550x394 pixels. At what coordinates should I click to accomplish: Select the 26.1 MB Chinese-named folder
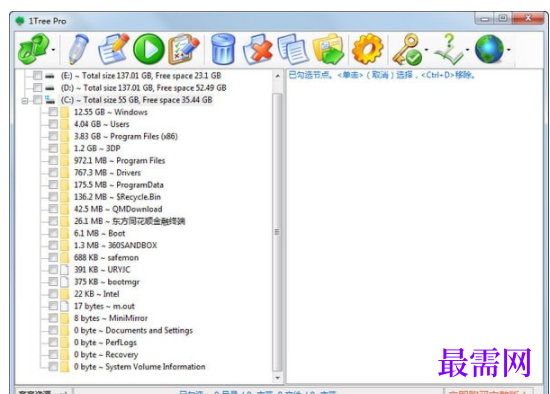[x=129, y=221]
